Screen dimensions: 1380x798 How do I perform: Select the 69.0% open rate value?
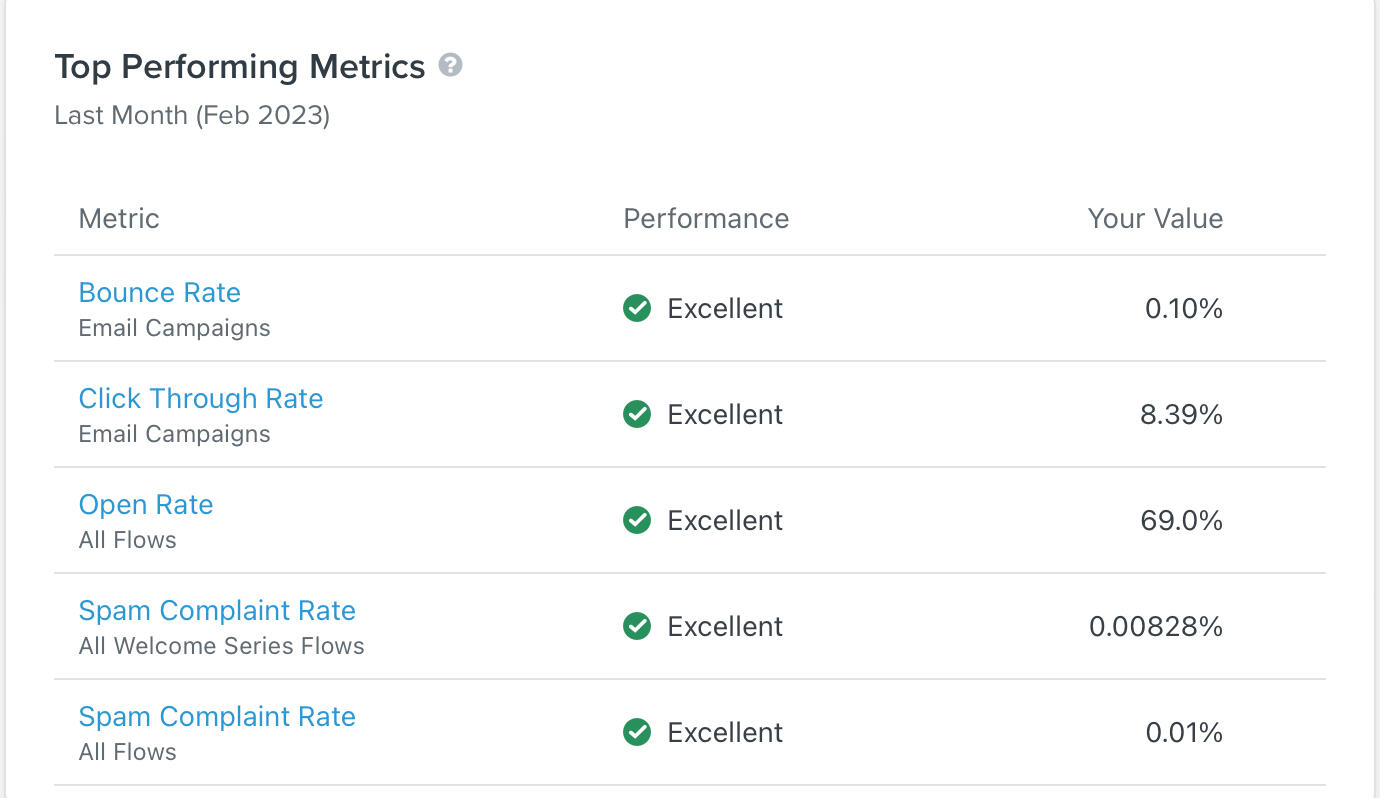tap(1181, 520)
